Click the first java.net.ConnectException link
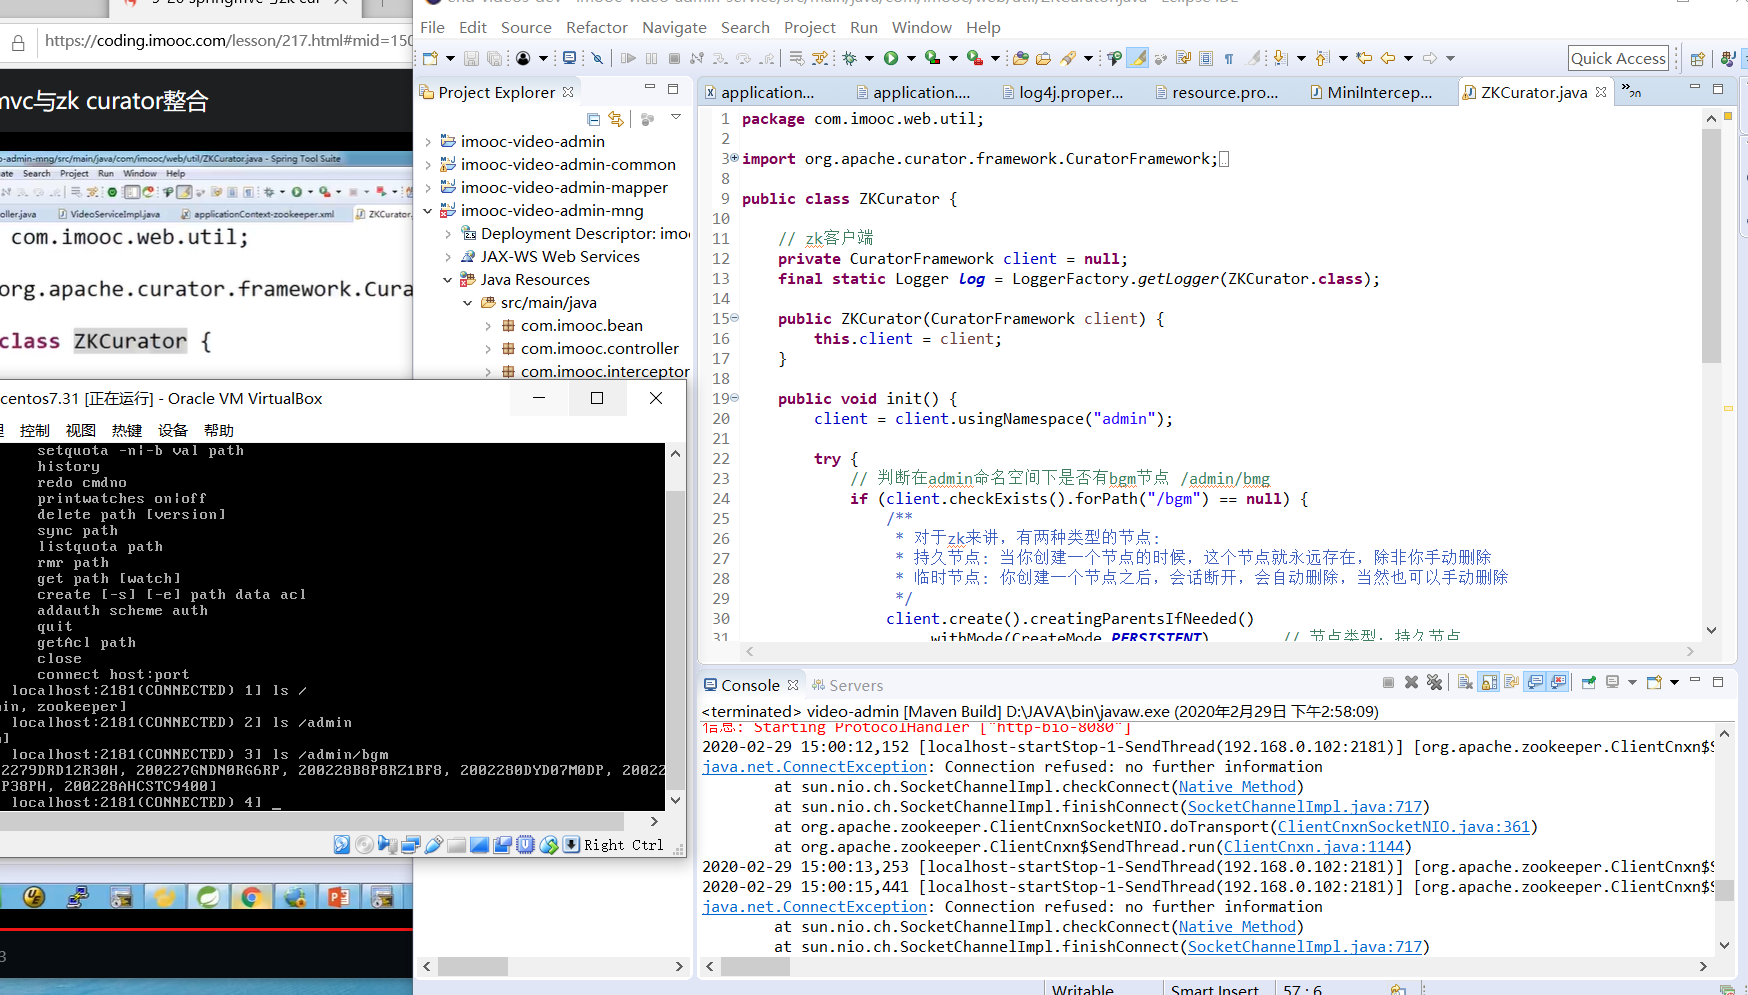The width and height of the screenshot is (1748, 995). point(814,767)
